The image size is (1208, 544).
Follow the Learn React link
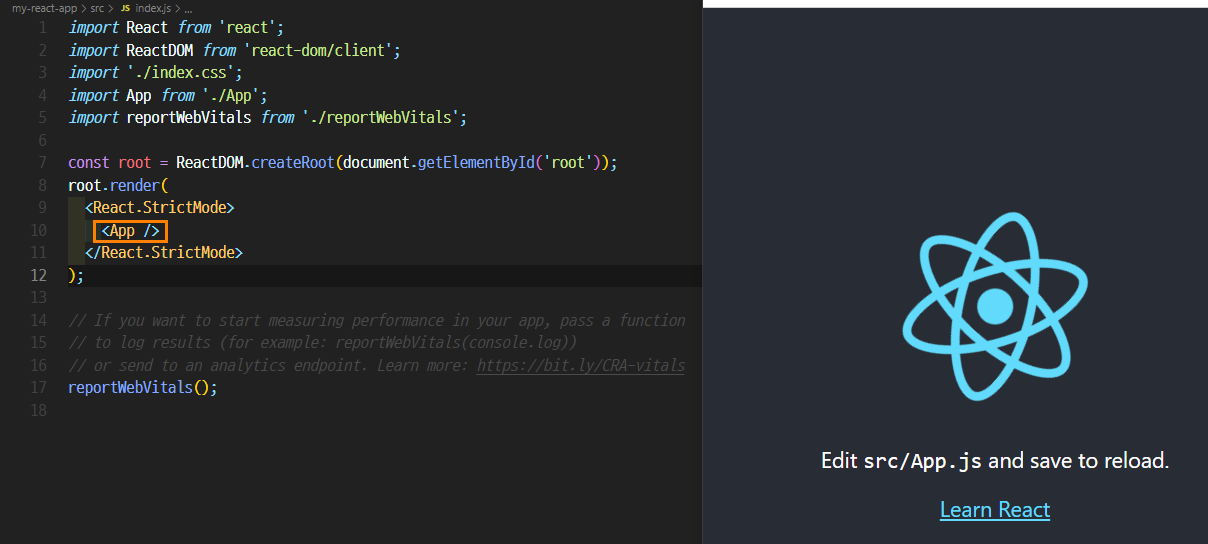tap(995, 509)
